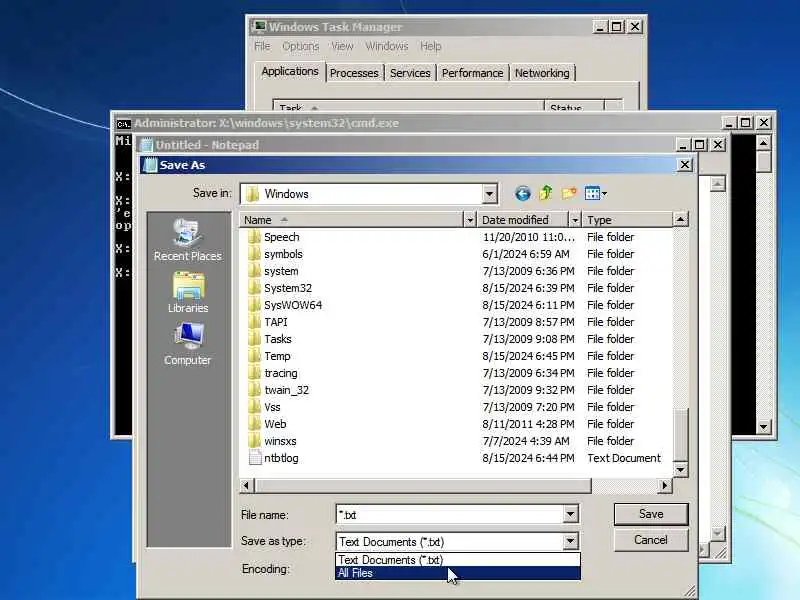Click the date 7/7/2024 4:39 AM
Image resolution: width=800 pixels, height=600 pixels.
526,441
